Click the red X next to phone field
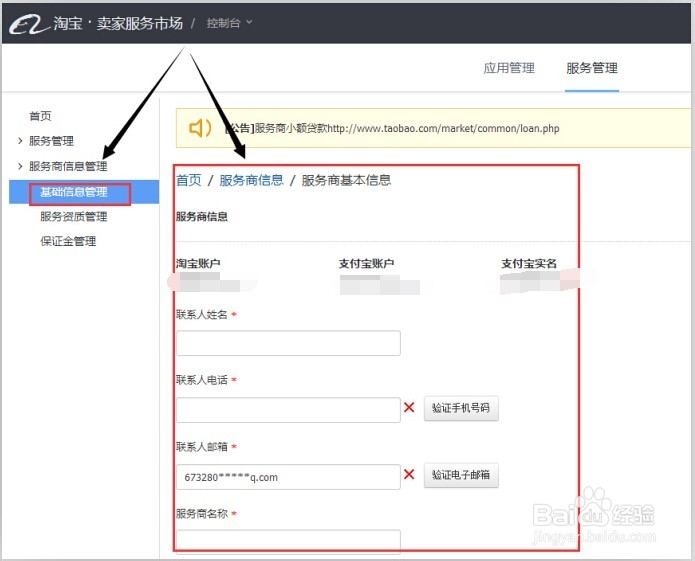The image size is (695, 561). (x=409, y=407)
